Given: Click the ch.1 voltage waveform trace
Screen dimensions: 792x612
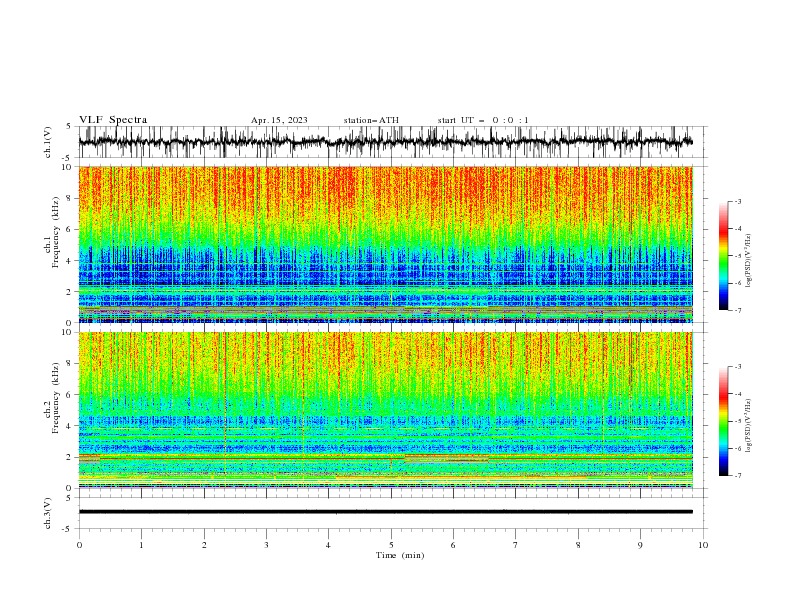Looking at the screenshot, I should coord(385,142).
